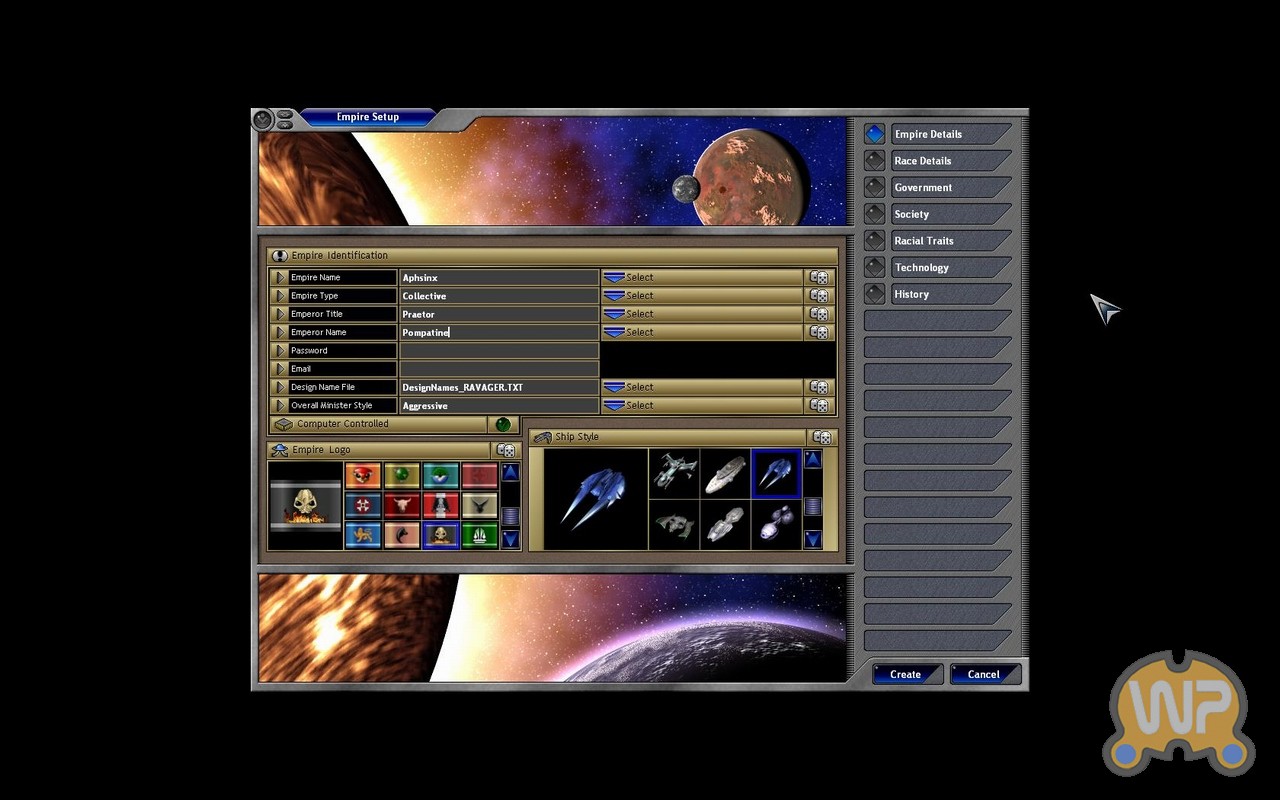Click the dice icon for Emperor Title
Image resolution: width=1280 pixels, height=800 pixels.
[x=819, y=314]
